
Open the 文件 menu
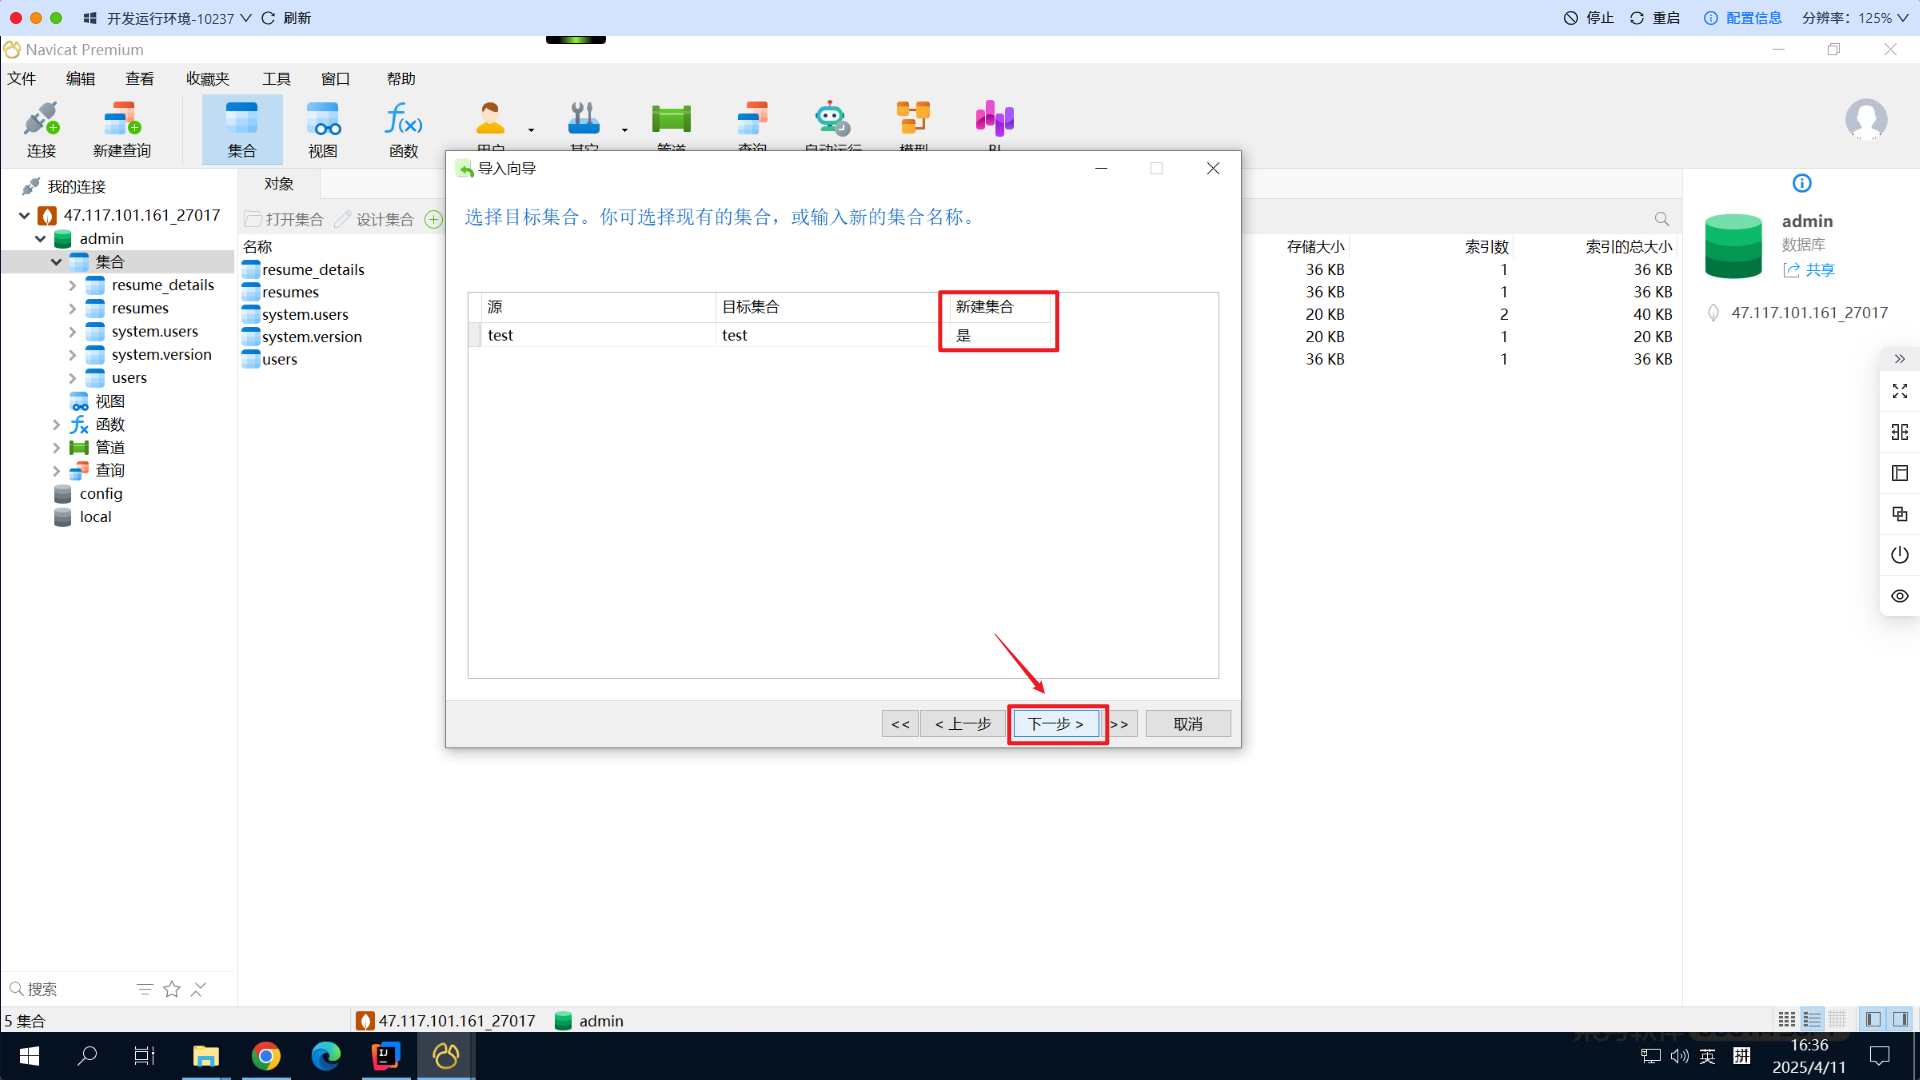tap(22, 79)
